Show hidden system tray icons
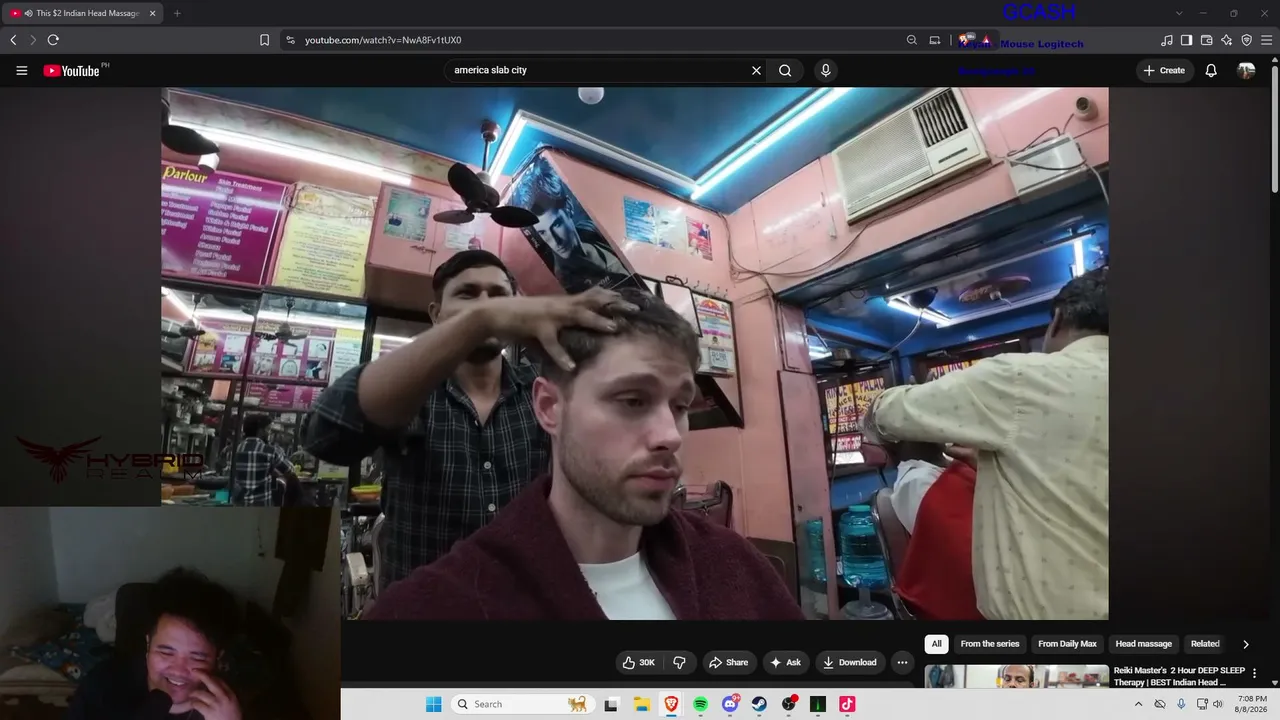The height and width of the screenshot is (720, 1280). (1138, 704)
